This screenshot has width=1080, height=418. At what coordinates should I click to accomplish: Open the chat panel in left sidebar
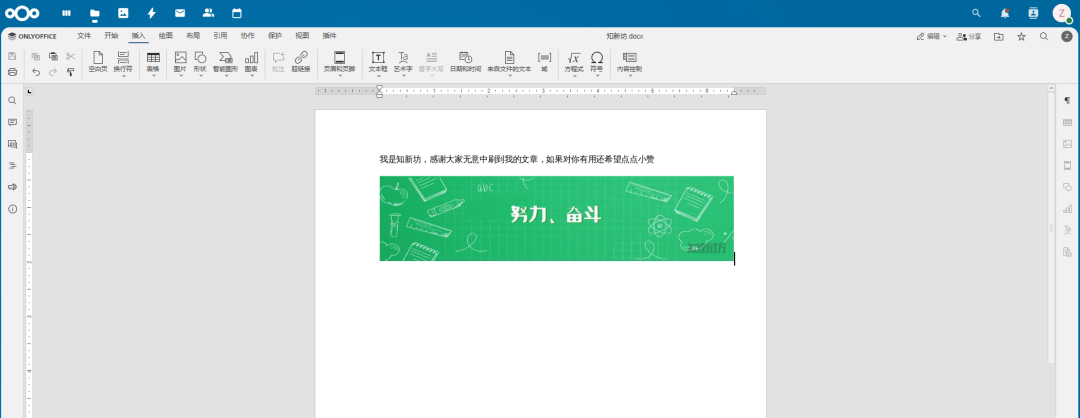point(12,144)
